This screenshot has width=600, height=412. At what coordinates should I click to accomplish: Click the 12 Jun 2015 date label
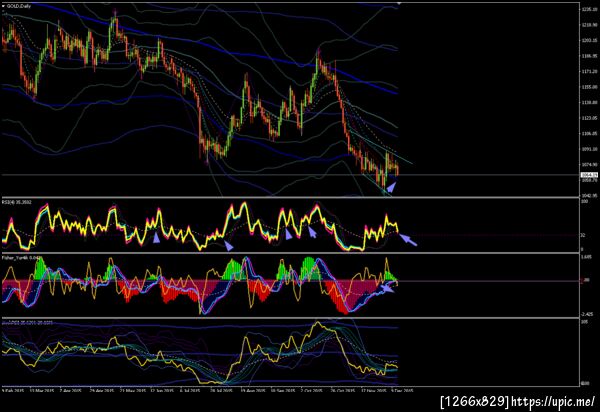click(161, 391)
